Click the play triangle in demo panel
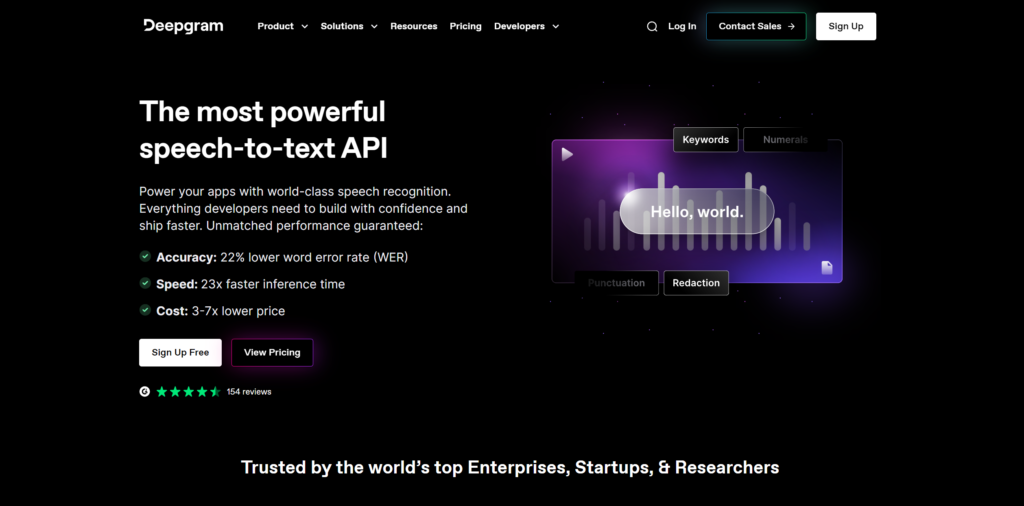Image resolution: width=1024 pixels, height=506 pixels. [x=567, y=154]
